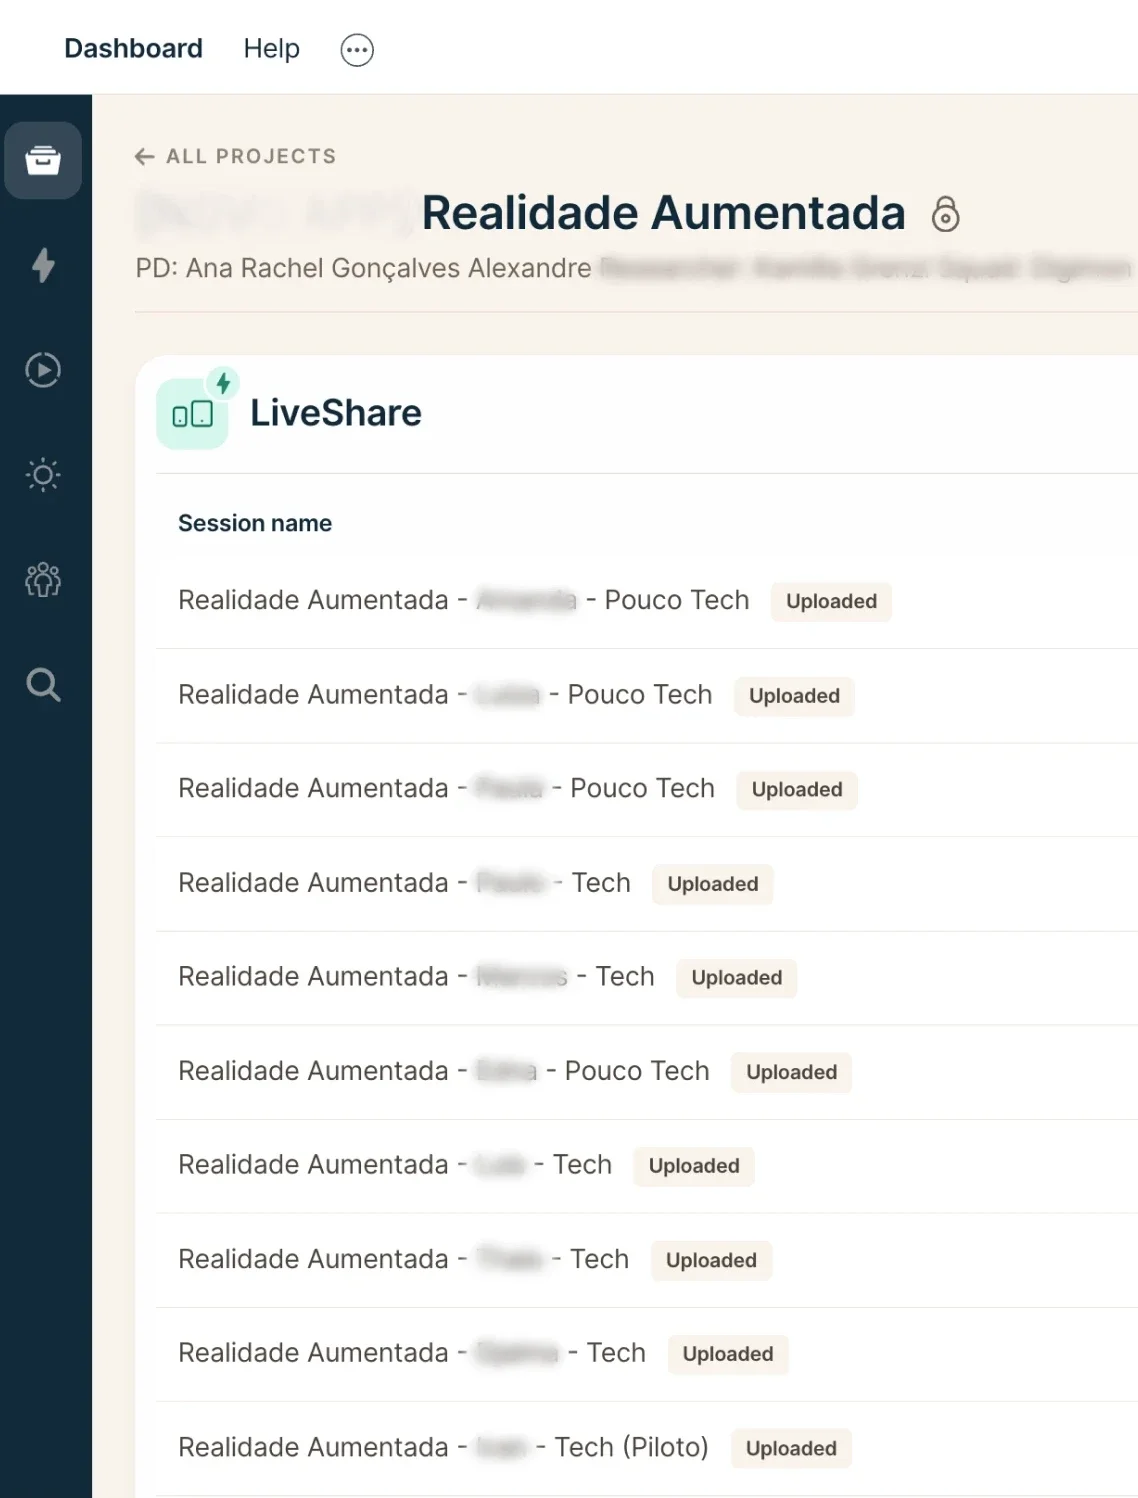Open the play recordings sidebar icon

[x=43, y=370]
